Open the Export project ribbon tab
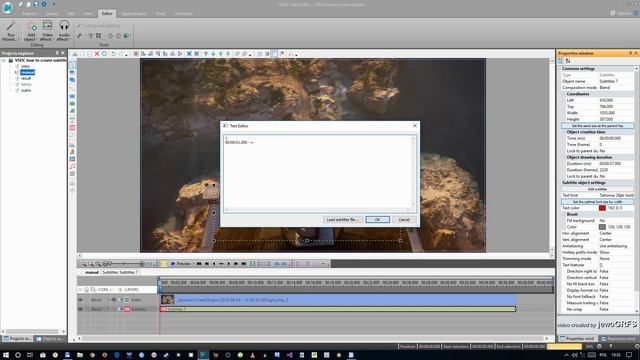This screenshot has width=640, height=360. coord(134,13)
